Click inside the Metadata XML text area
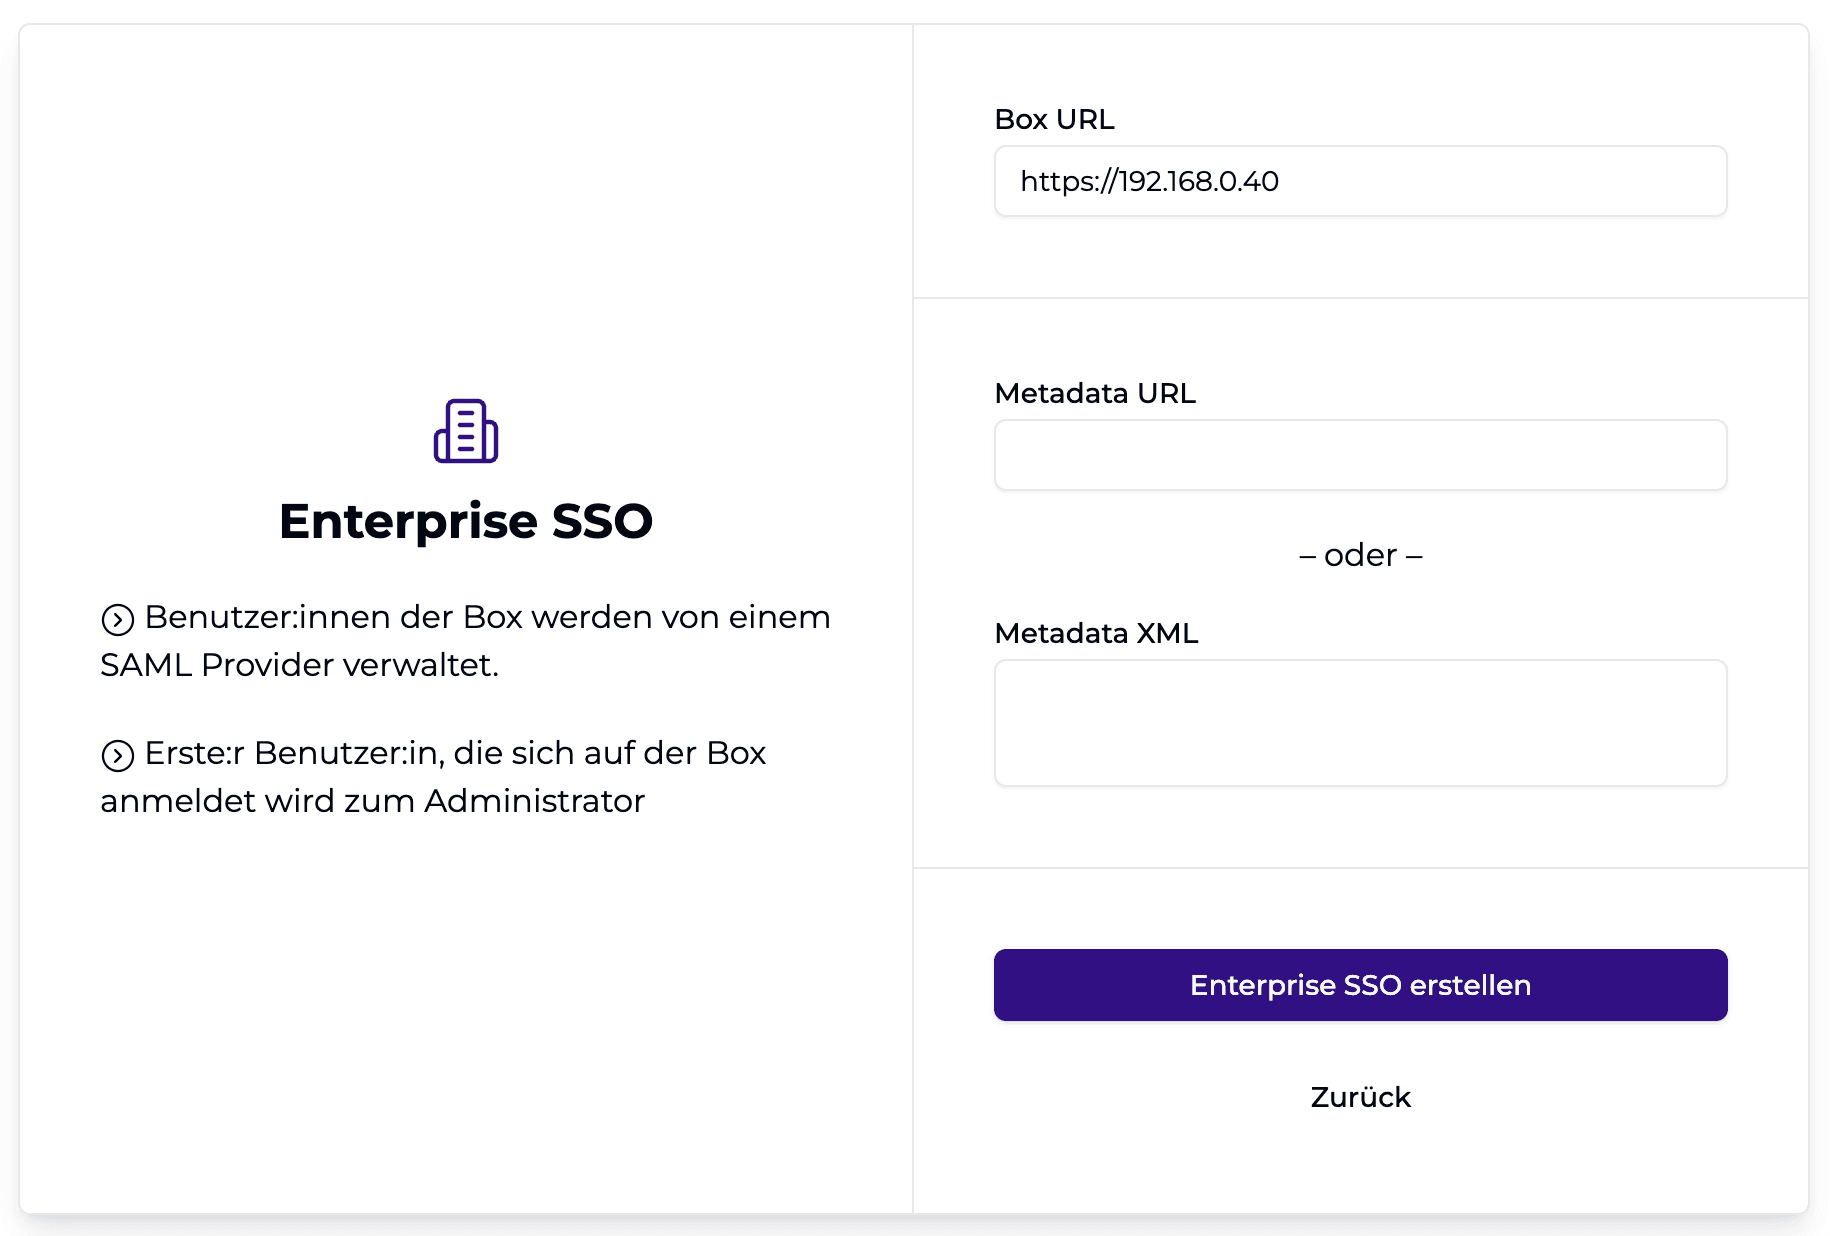Image resolution: width=1830 pixels, height=1236 pixels. (1360, 723)
